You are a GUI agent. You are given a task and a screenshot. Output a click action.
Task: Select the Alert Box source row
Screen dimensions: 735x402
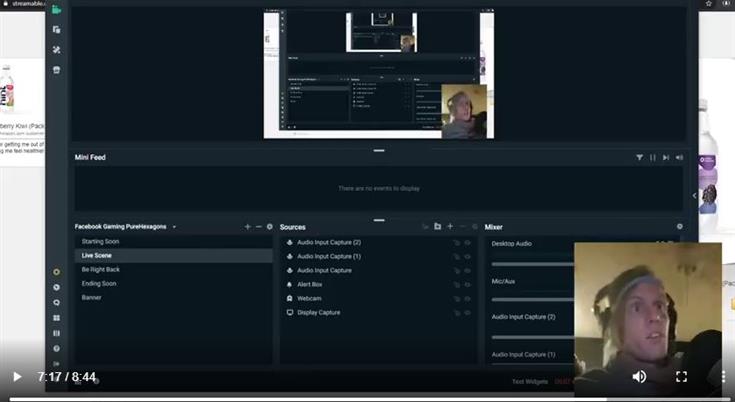click(379, 285)
